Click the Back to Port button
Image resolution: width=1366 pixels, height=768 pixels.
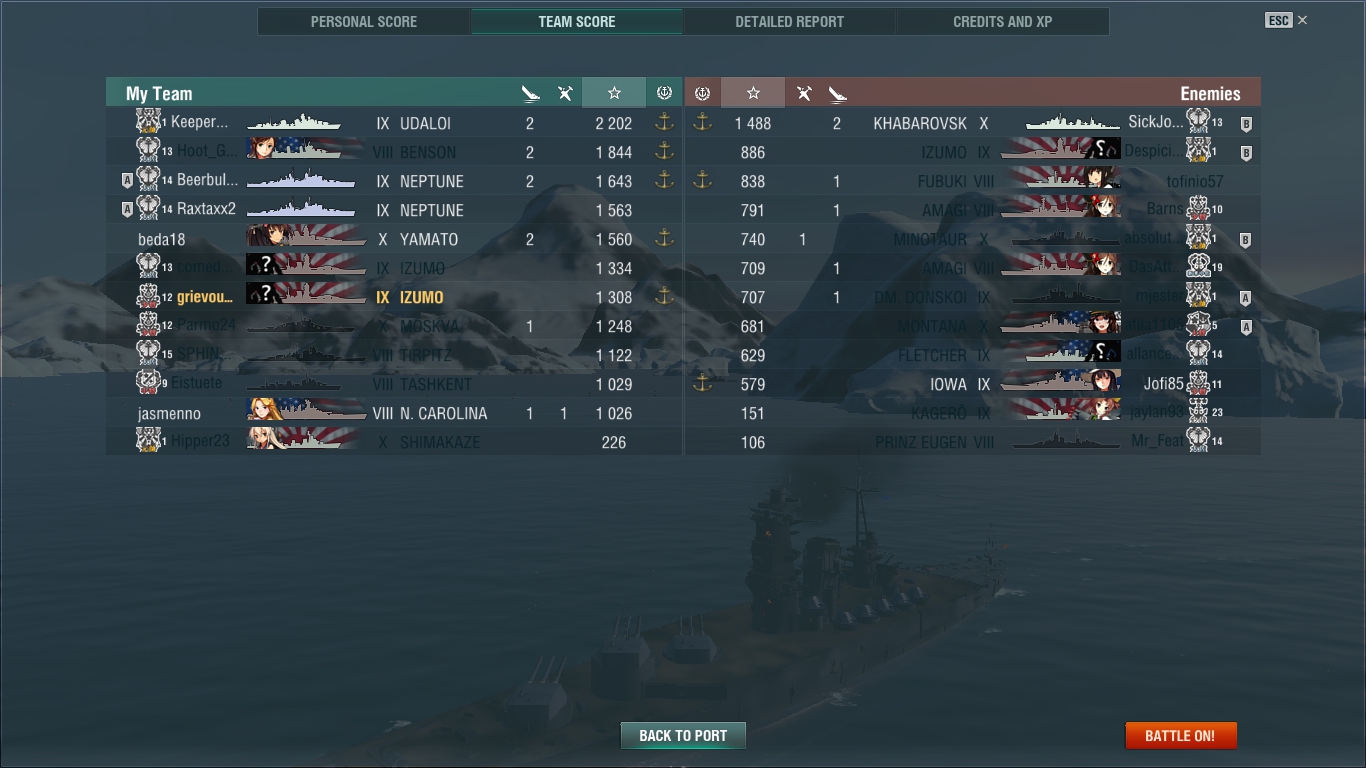(683, 735)
